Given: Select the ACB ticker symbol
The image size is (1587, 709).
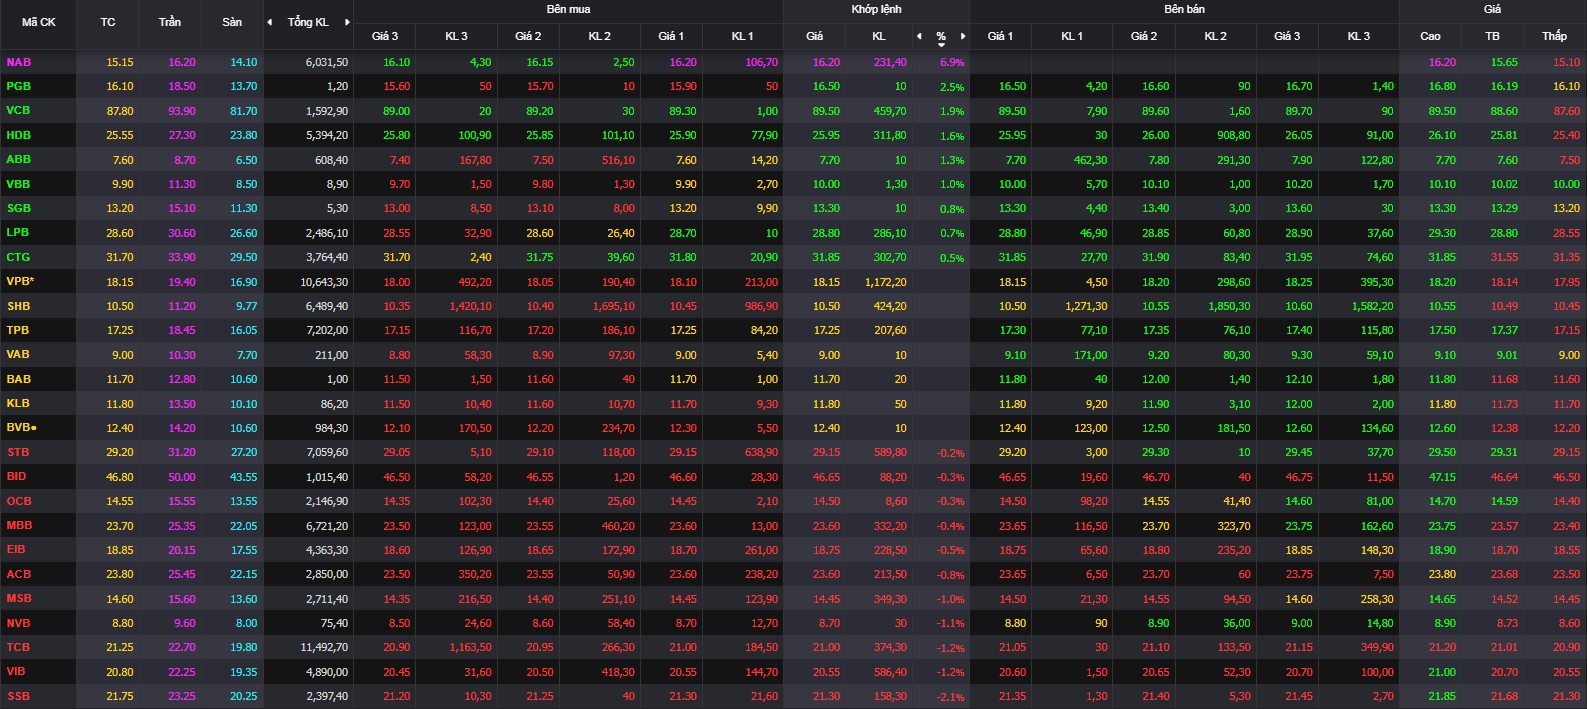Looking at the screenshot, I should click(19, 574).
